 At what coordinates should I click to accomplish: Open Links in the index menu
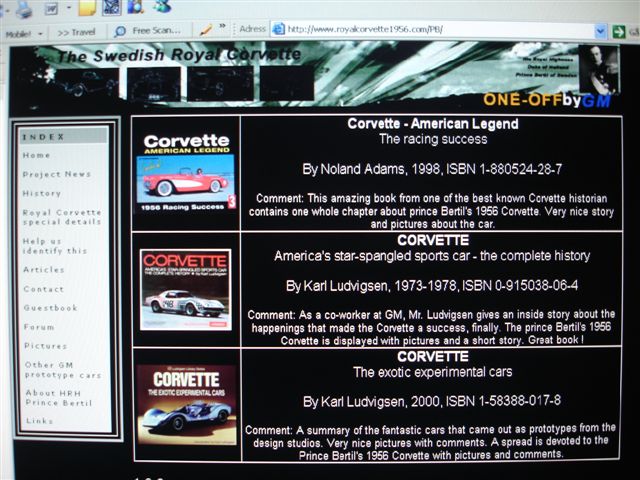coord(39,420)
